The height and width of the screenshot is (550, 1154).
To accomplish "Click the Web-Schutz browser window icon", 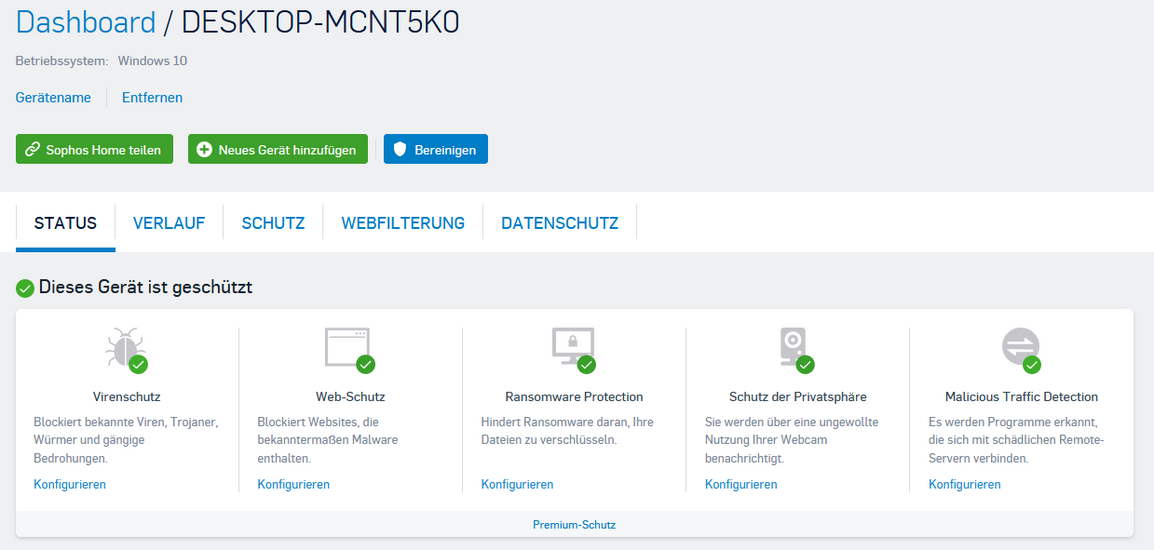I will click(348, 348).
